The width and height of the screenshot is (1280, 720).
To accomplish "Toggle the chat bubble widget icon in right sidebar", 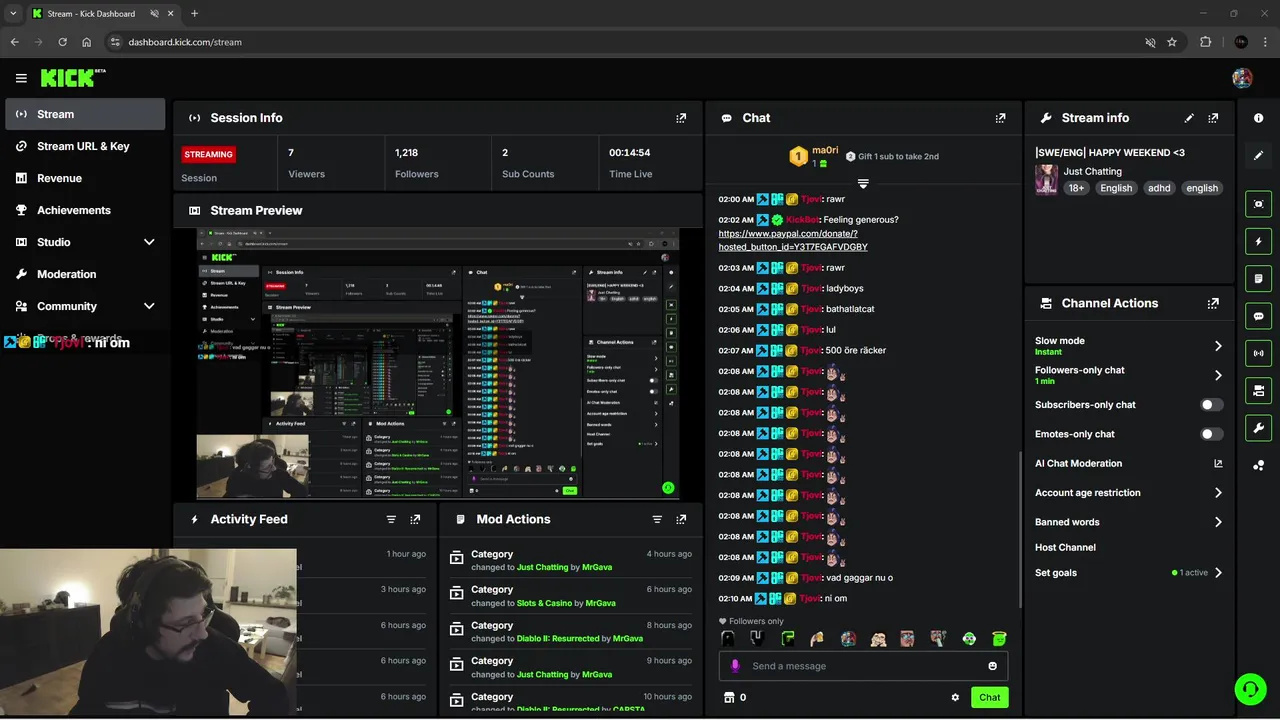I will click(x=1258, y=316).
